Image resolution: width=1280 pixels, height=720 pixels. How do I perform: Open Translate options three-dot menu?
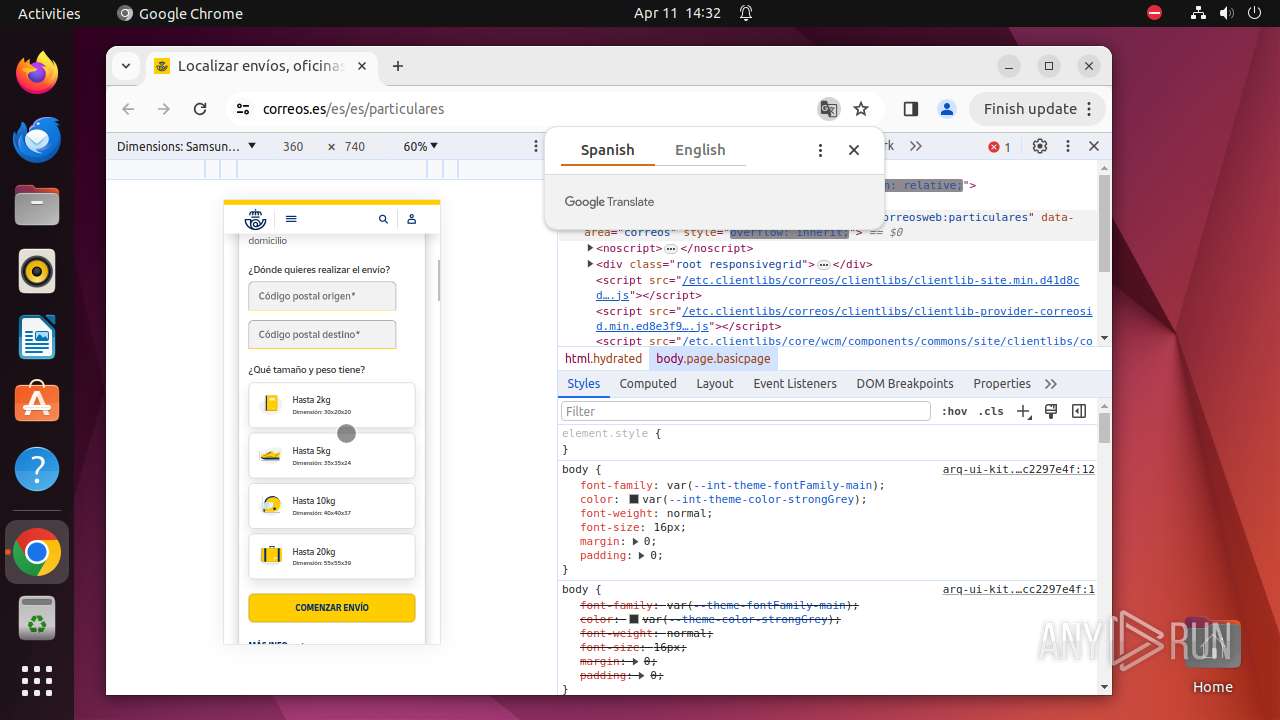[x=820, y=150]
